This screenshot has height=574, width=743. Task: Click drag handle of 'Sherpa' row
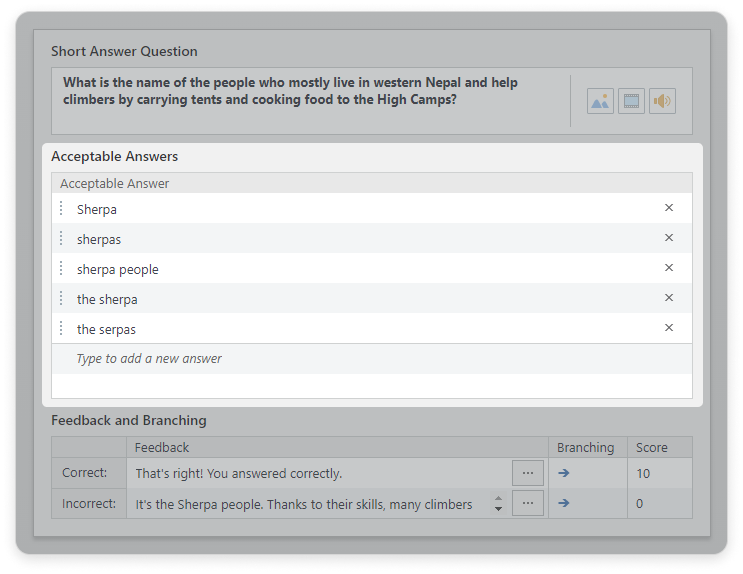pyautogui.click(x=62, y=209)
